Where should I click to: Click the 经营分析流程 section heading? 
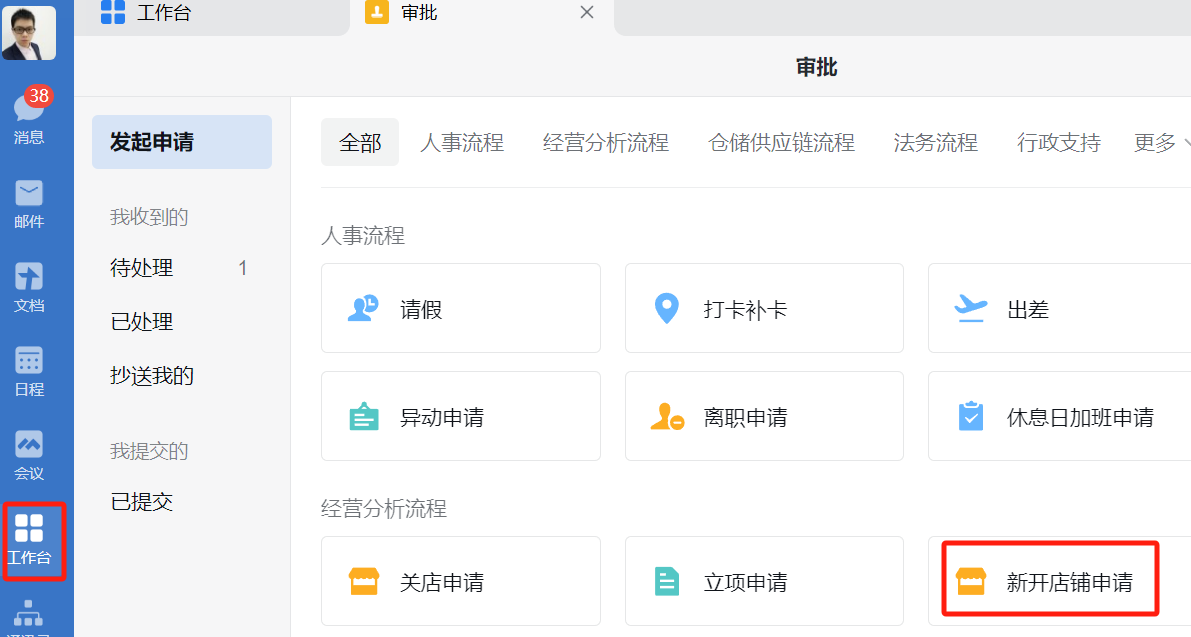pos(384,508)
